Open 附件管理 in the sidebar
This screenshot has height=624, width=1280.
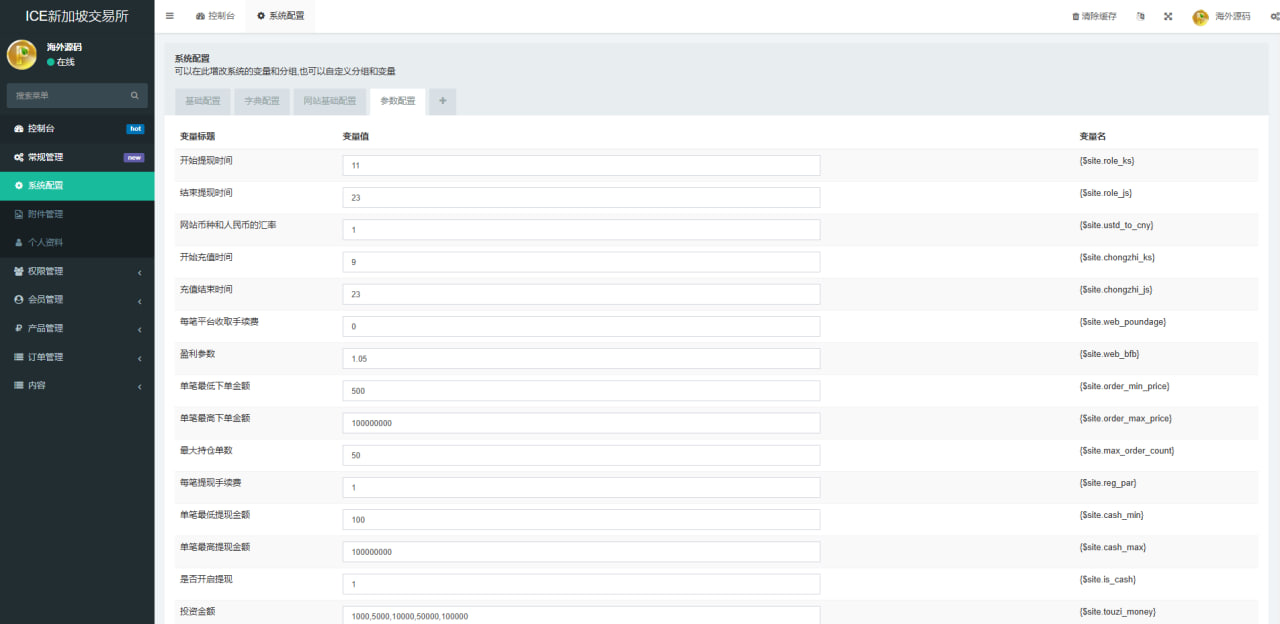(45, 214)
